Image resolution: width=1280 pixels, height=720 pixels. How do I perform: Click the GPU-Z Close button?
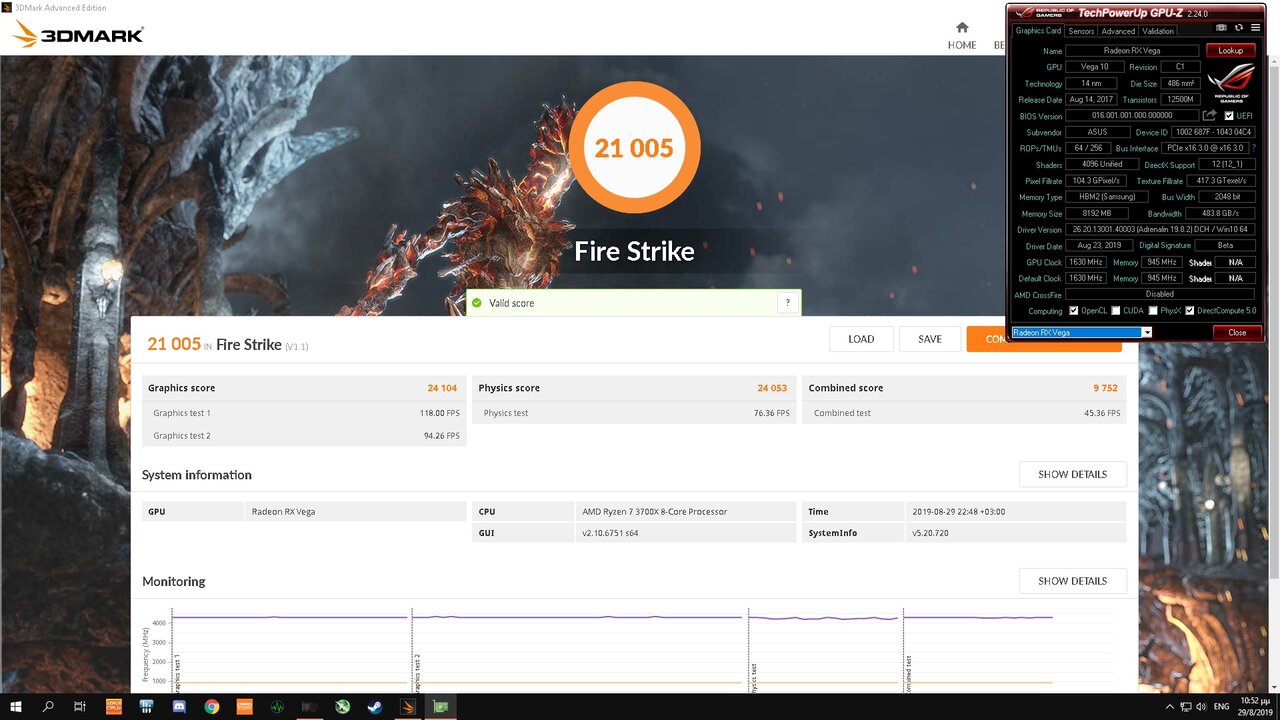click(1237, 332)
